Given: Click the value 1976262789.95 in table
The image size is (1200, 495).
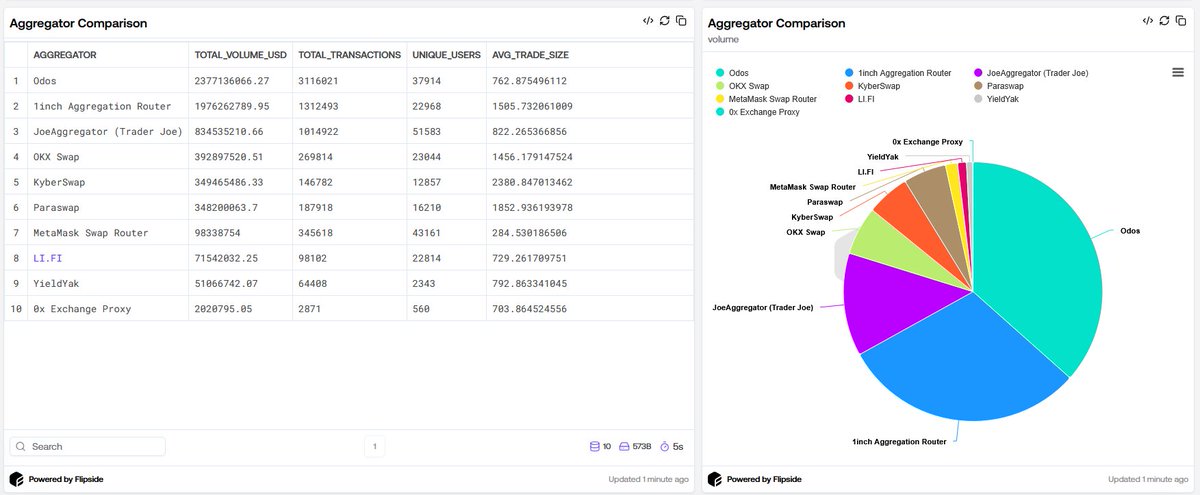Looking at the screenshot, I should tap(231, 106).
